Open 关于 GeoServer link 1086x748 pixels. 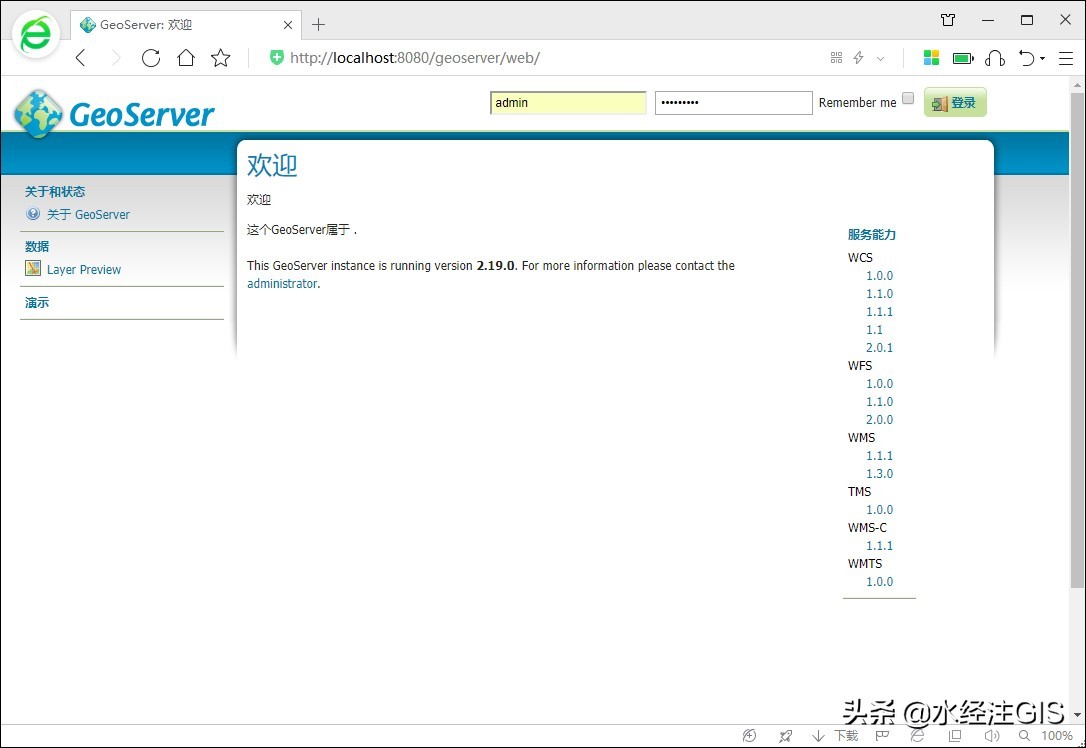88,215
